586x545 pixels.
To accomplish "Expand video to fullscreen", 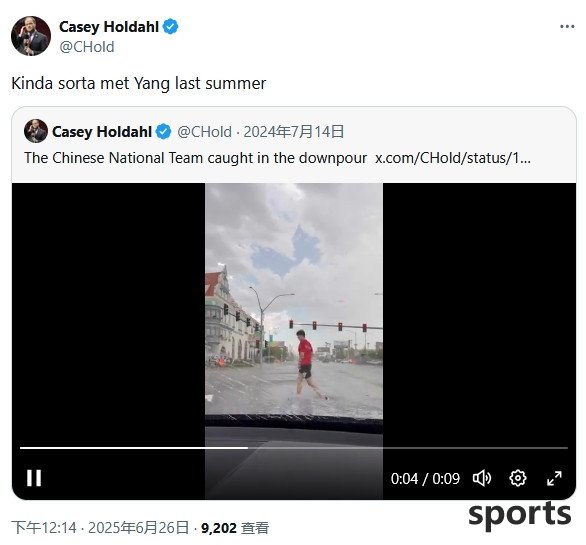I will click(x=554, y=478).
